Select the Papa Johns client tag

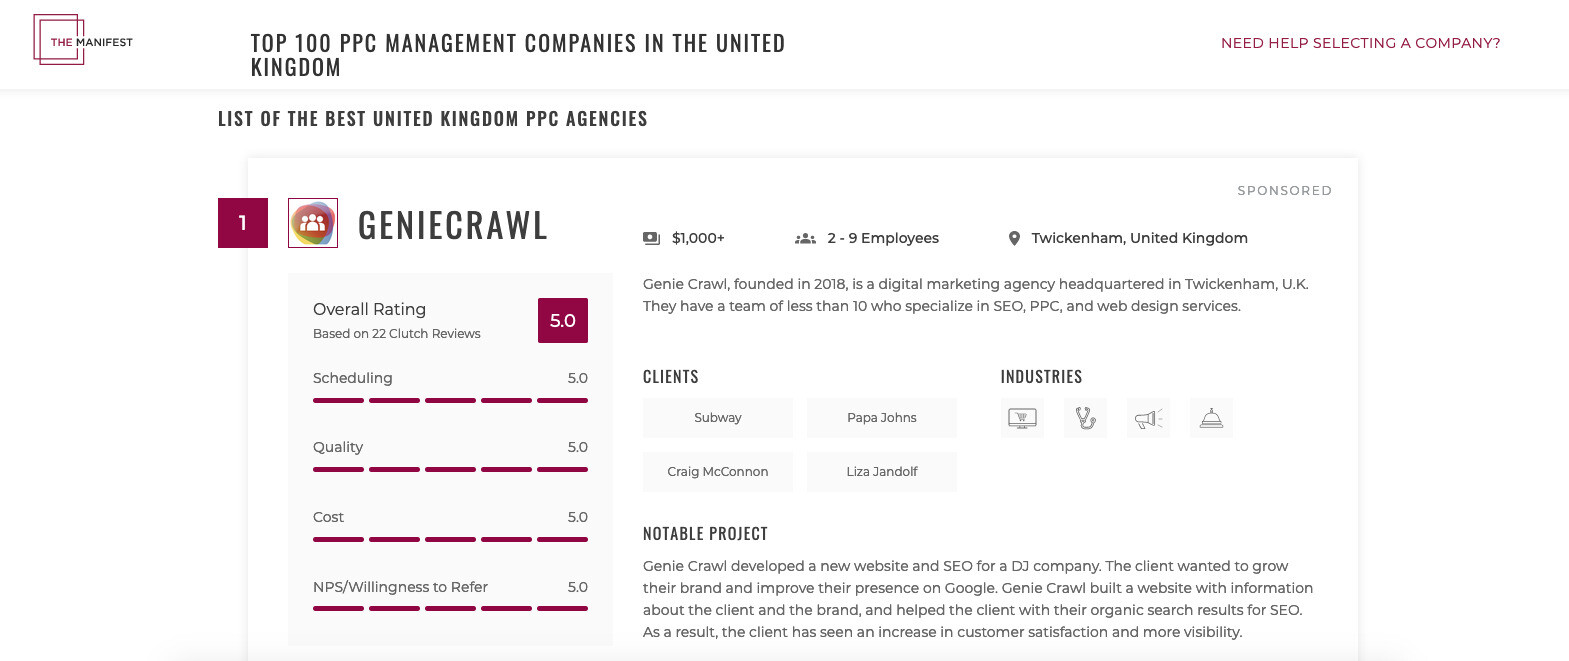click(882, 418)
